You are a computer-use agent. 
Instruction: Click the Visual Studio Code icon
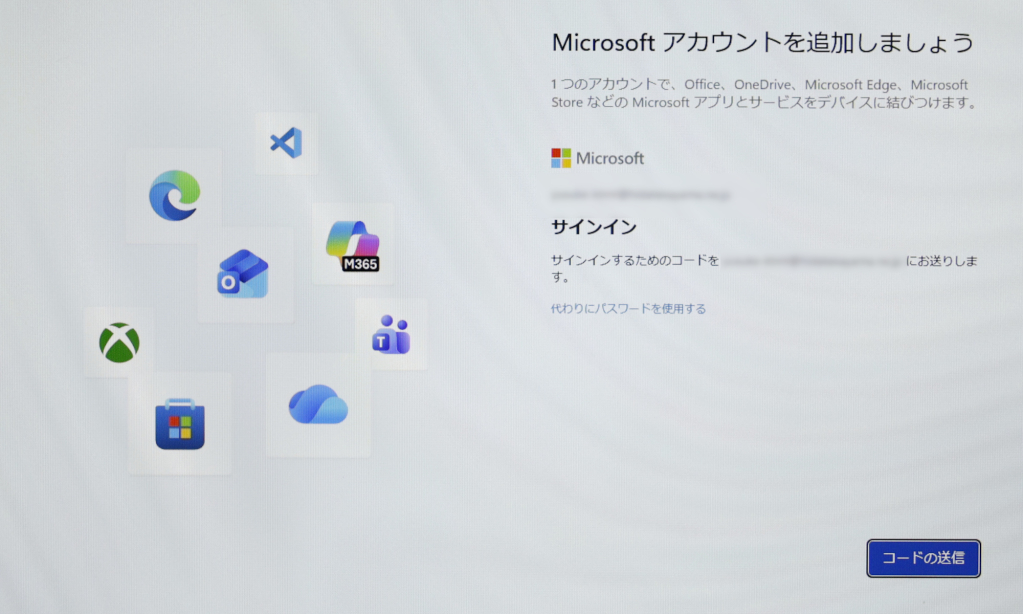tap(285, 142)
